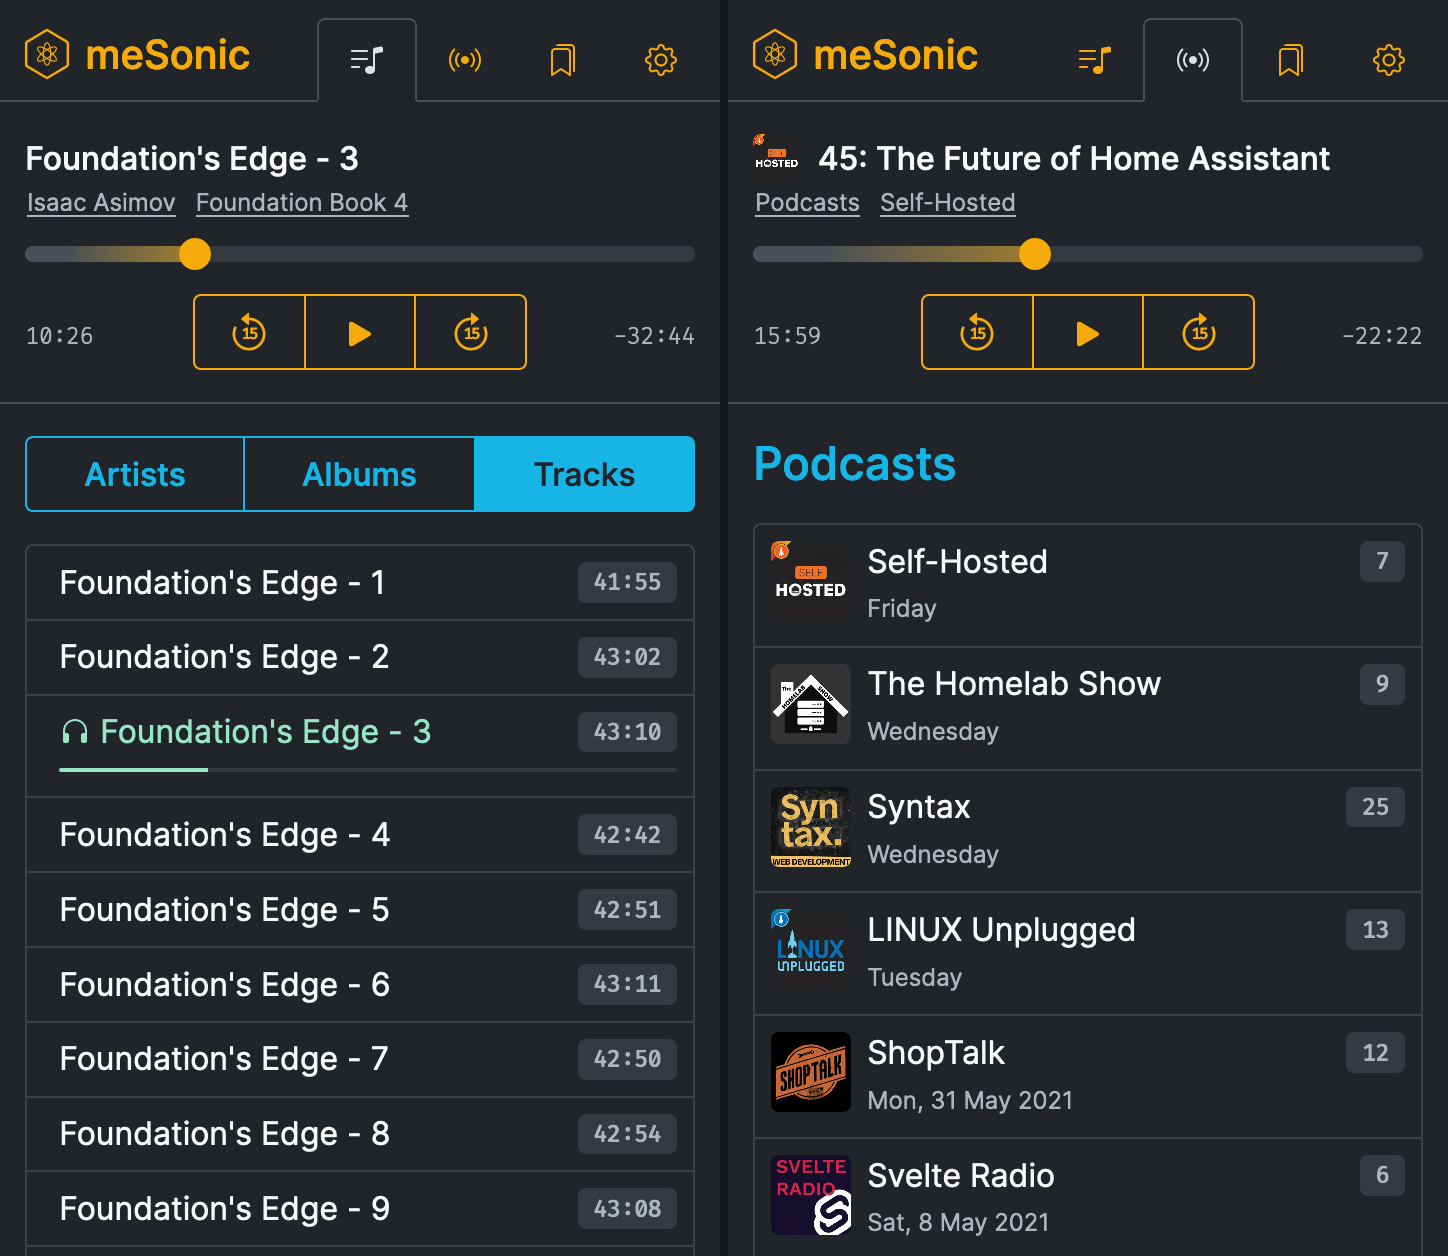Select track Foundation's Edge - 1
Viewport: 1448px width, 1256px height.
click(360, 583)
